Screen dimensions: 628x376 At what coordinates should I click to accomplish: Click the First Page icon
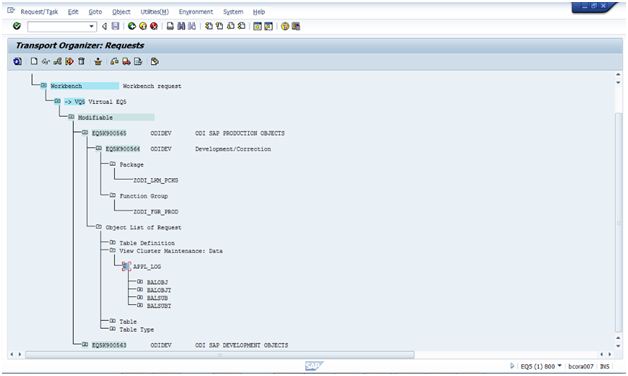(x=209, y=26)
